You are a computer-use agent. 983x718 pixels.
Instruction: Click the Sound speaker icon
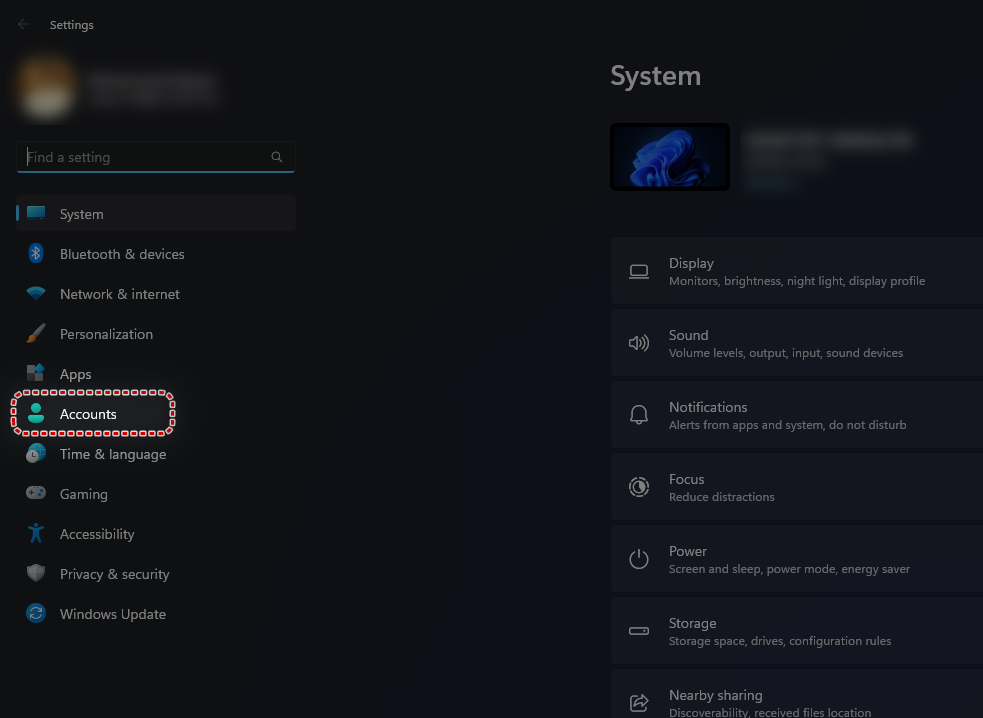[639, 342]
